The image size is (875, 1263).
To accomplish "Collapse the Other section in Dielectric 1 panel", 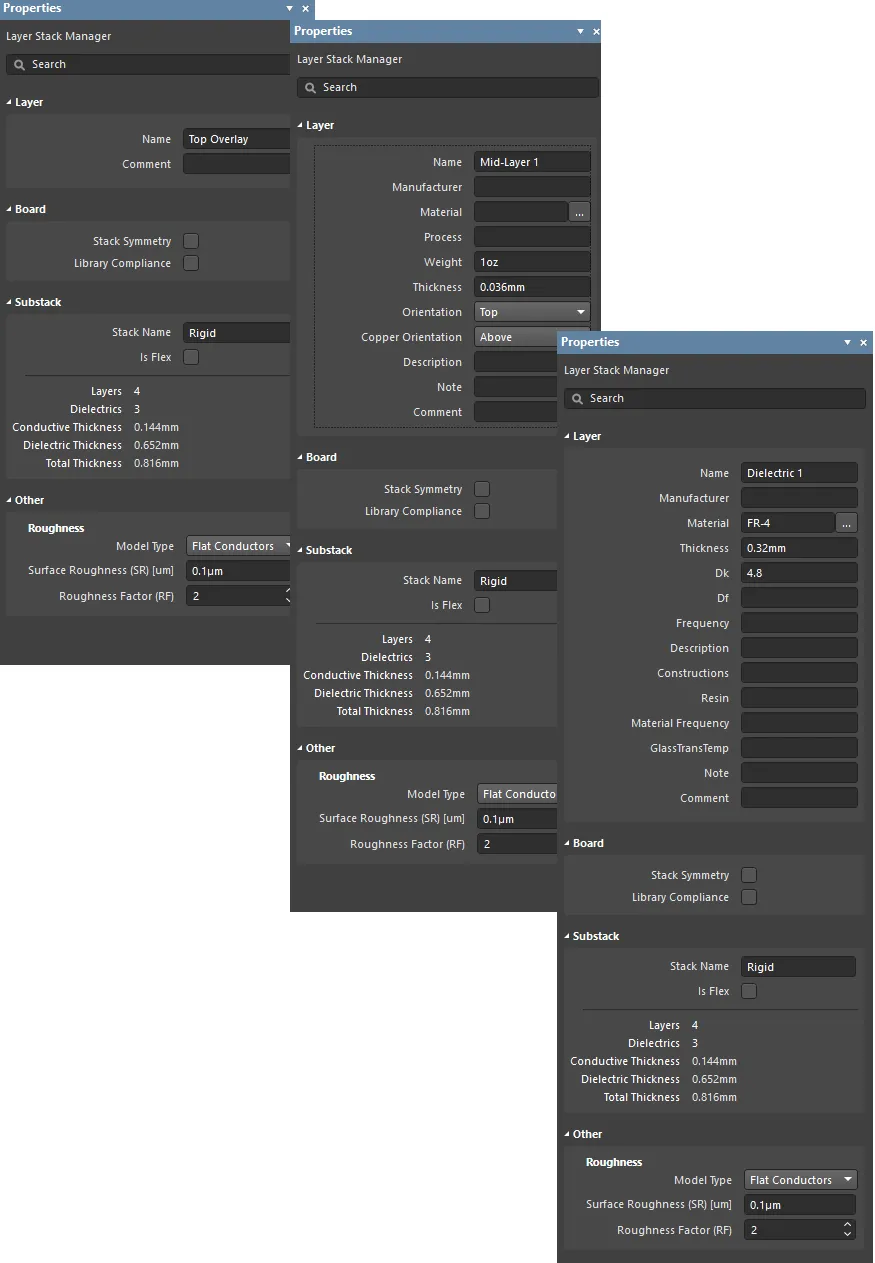I will (x=568, y=1135).
